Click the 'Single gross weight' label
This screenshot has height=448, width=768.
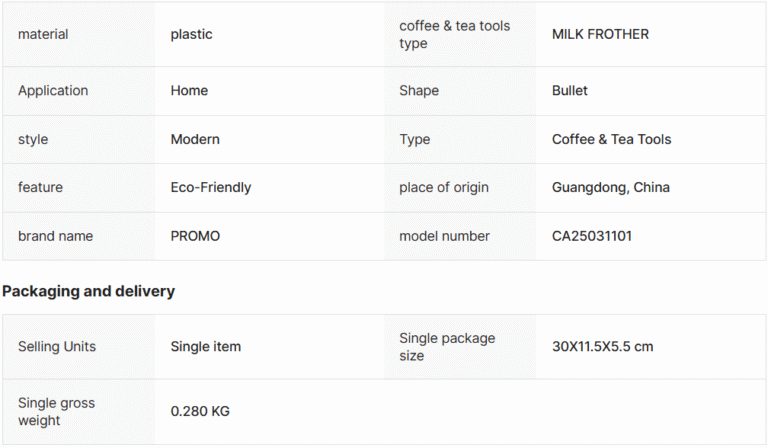[x=56, y=411]
